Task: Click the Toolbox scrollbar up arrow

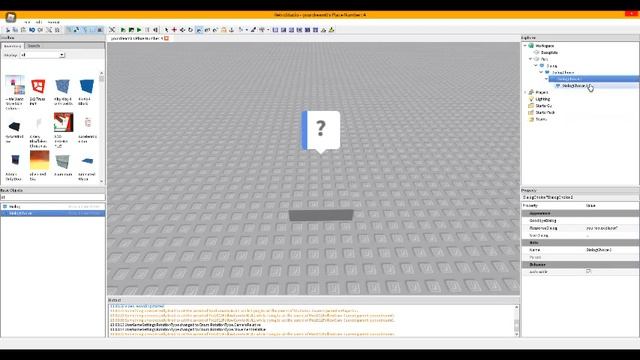Action: 102,73
